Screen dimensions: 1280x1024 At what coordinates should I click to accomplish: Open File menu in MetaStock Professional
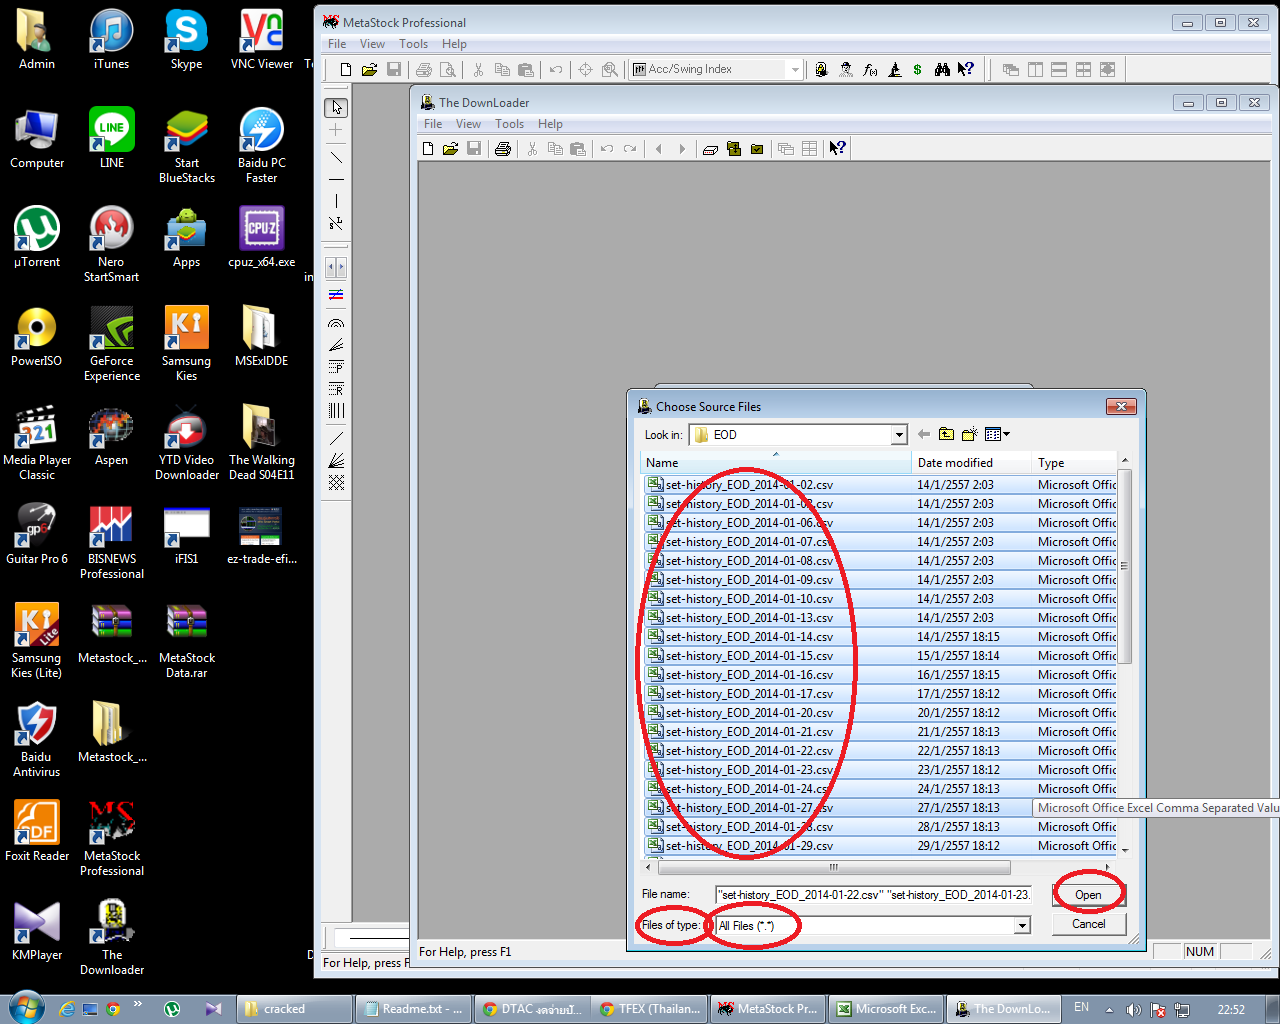point(337,44)
